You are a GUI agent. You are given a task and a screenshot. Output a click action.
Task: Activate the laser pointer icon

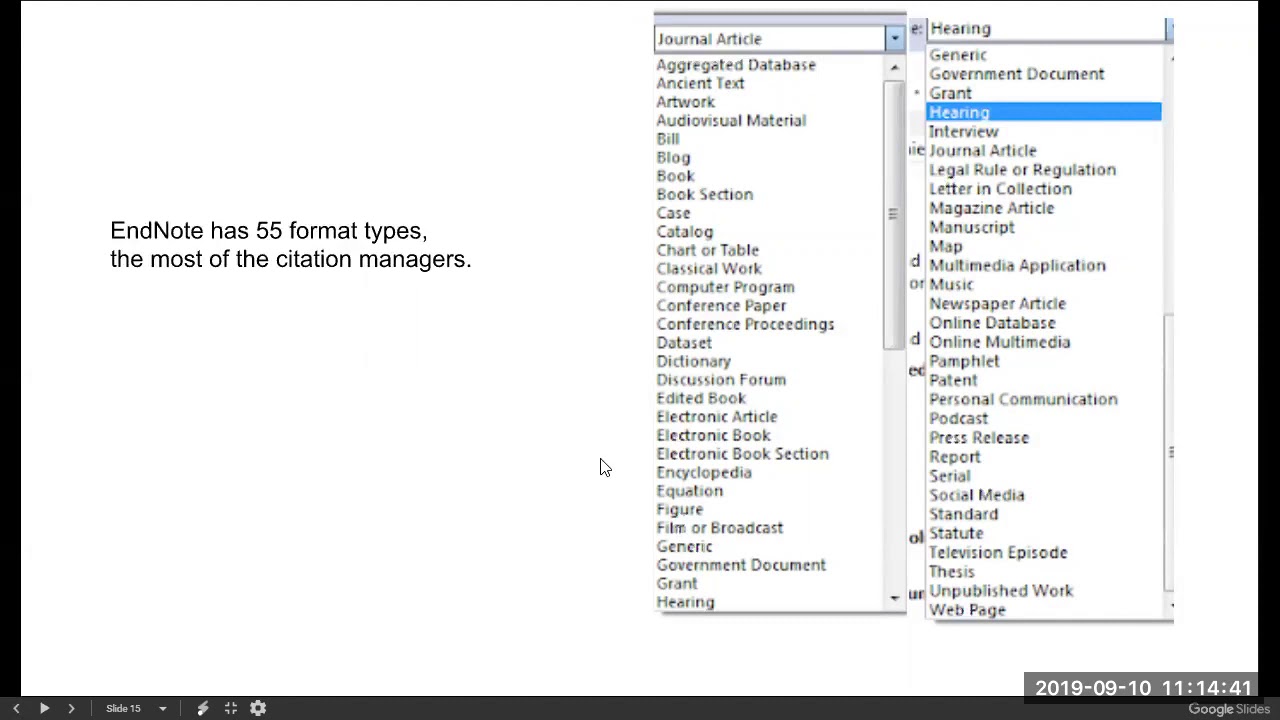[x=202, y=708]
